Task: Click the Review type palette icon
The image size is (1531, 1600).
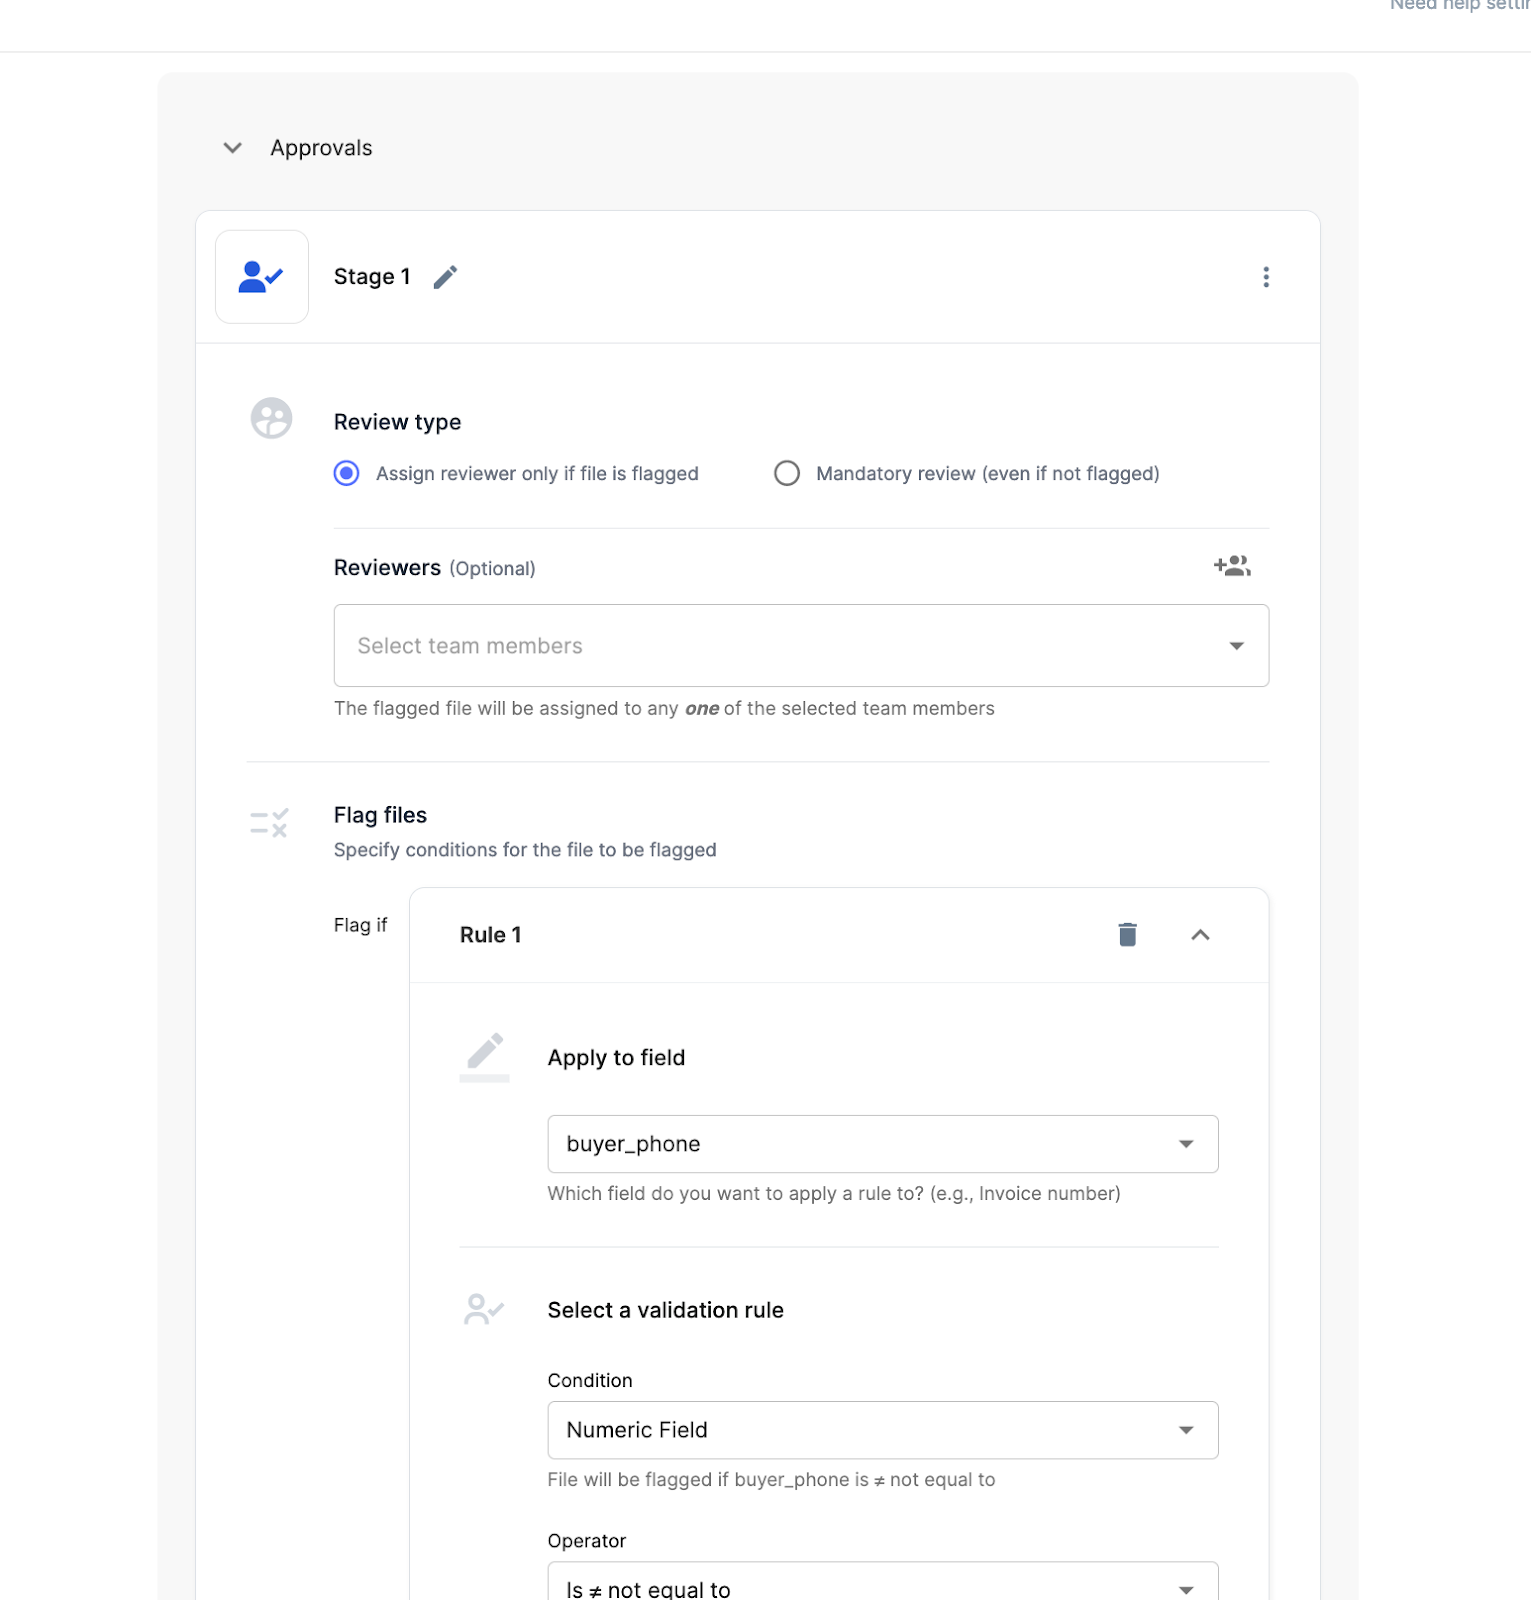Action: [271, 419]
